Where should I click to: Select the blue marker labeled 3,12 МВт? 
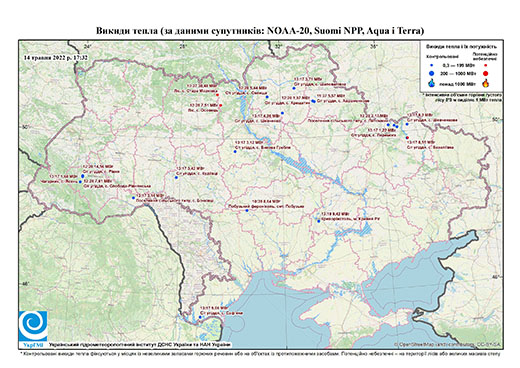pos(235,152)
